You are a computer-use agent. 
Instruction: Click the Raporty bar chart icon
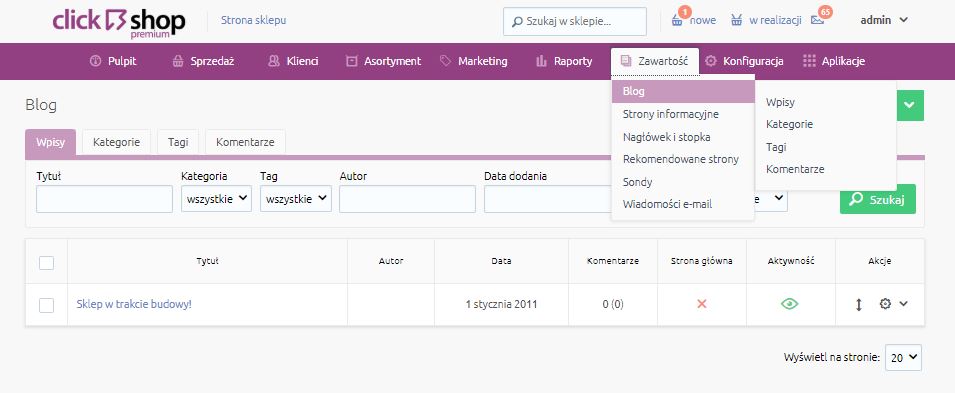[541, 61]
